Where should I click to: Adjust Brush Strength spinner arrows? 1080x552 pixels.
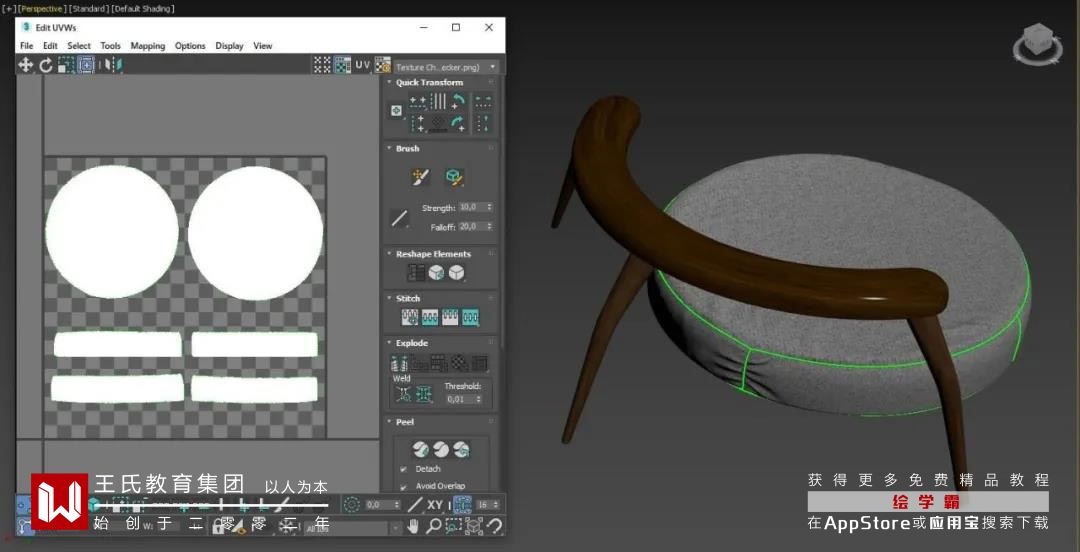pyautogui.click(x=490, y=207)
